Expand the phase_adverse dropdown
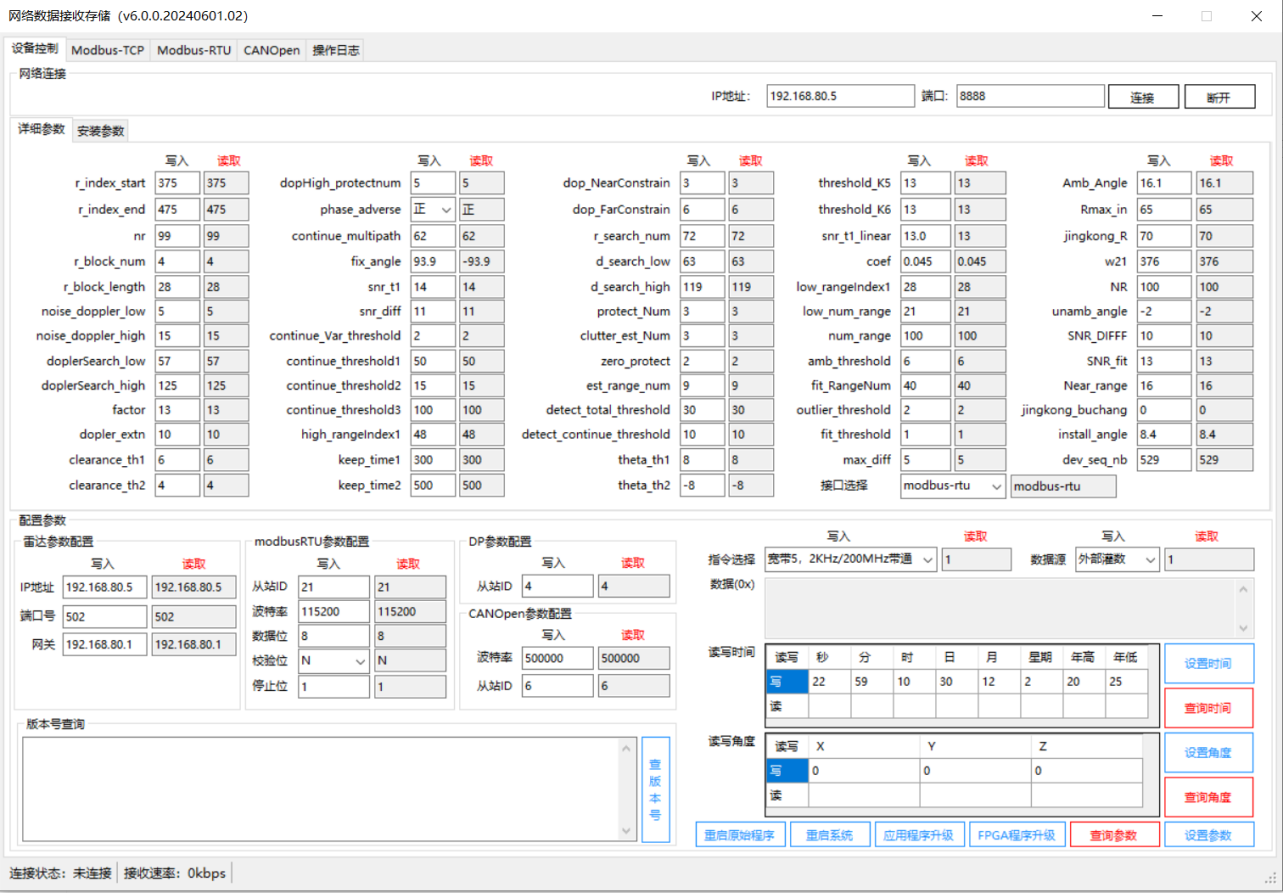 click(x=445, y=210)
